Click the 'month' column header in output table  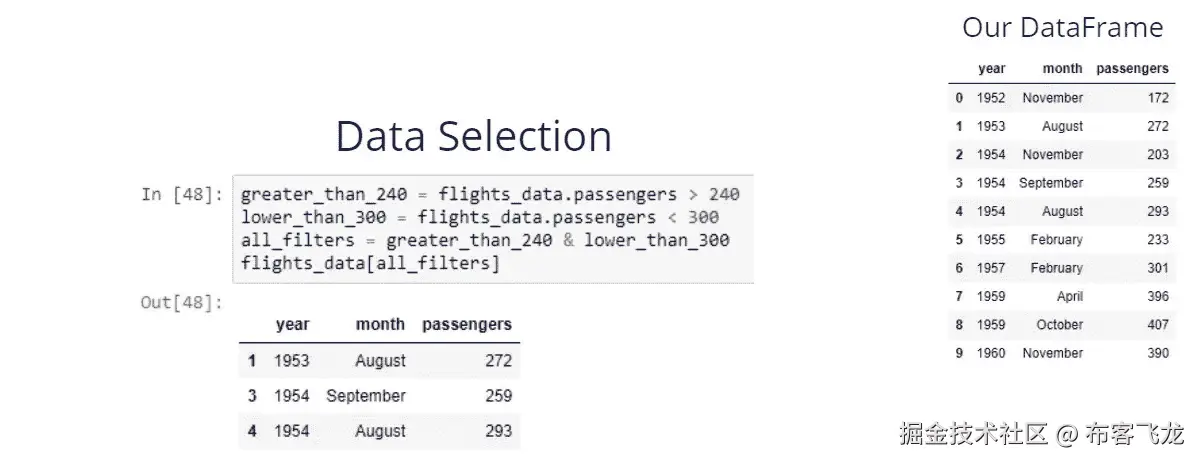click(380, 324)
